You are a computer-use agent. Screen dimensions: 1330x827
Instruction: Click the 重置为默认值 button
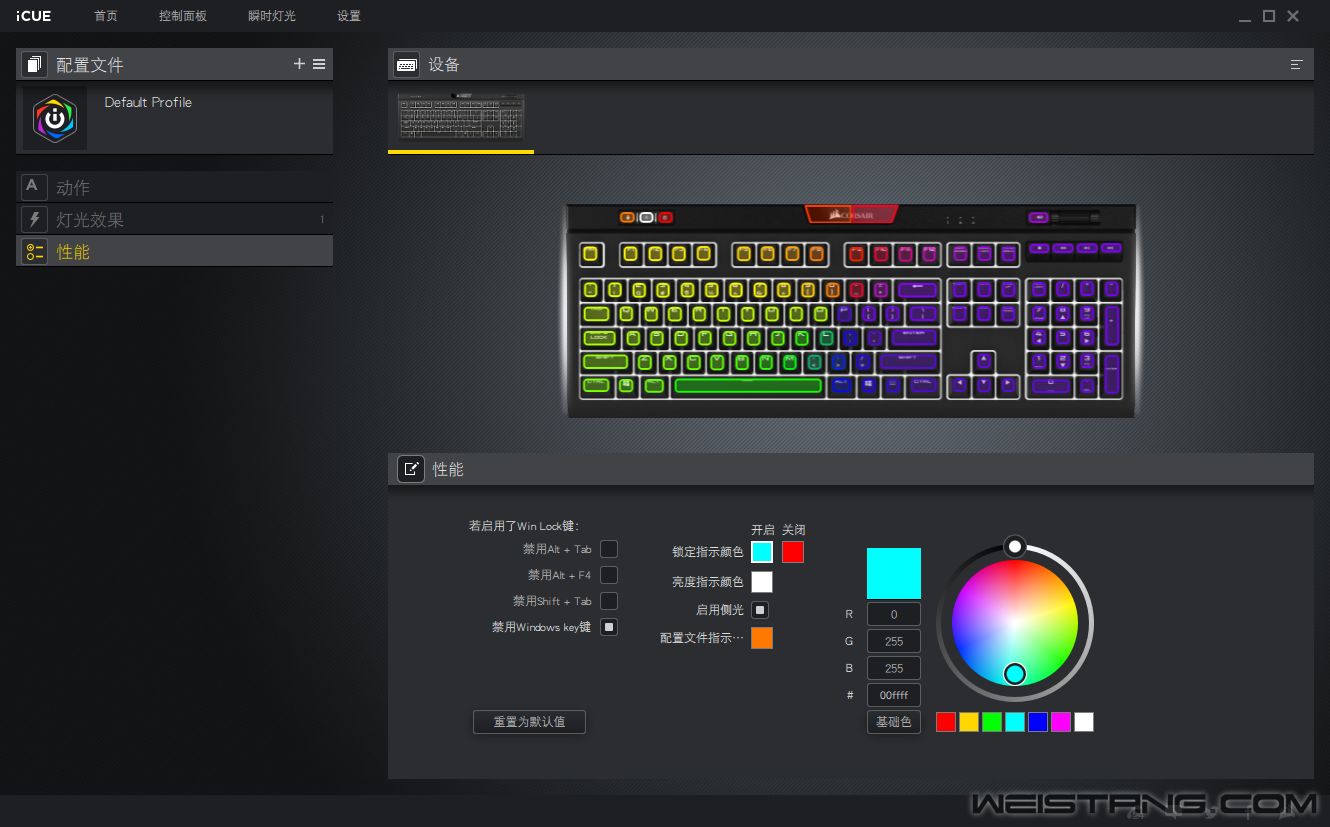(529, 722)
